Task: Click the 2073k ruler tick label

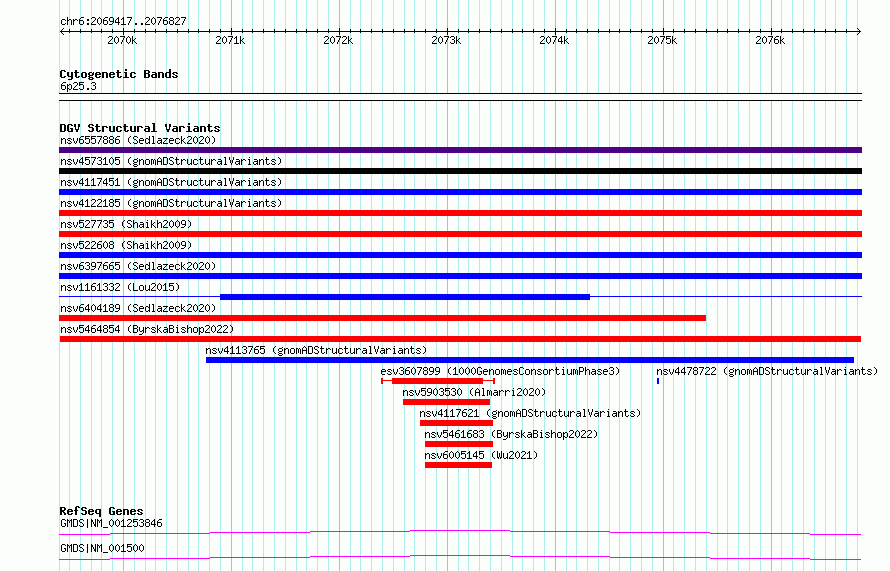Action: click(446, 40)
